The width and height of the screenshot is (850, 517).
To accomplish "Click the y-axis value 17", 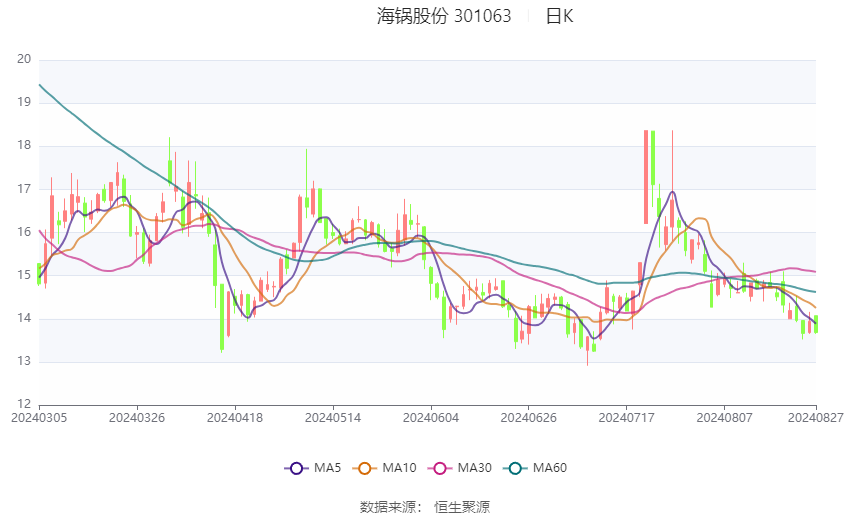I will tap(24, 189).
